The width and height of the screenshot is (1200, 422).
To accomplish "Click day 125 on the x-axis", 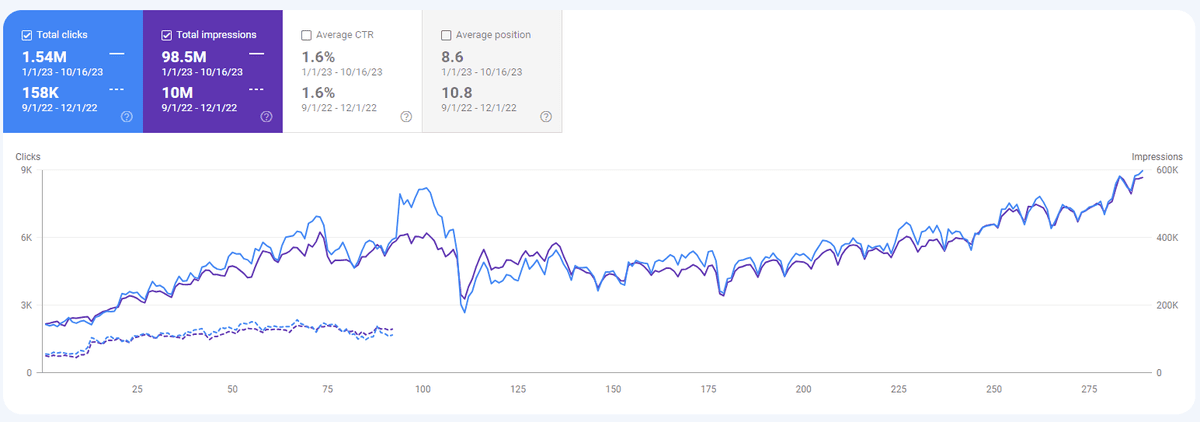I will [518, 389].
